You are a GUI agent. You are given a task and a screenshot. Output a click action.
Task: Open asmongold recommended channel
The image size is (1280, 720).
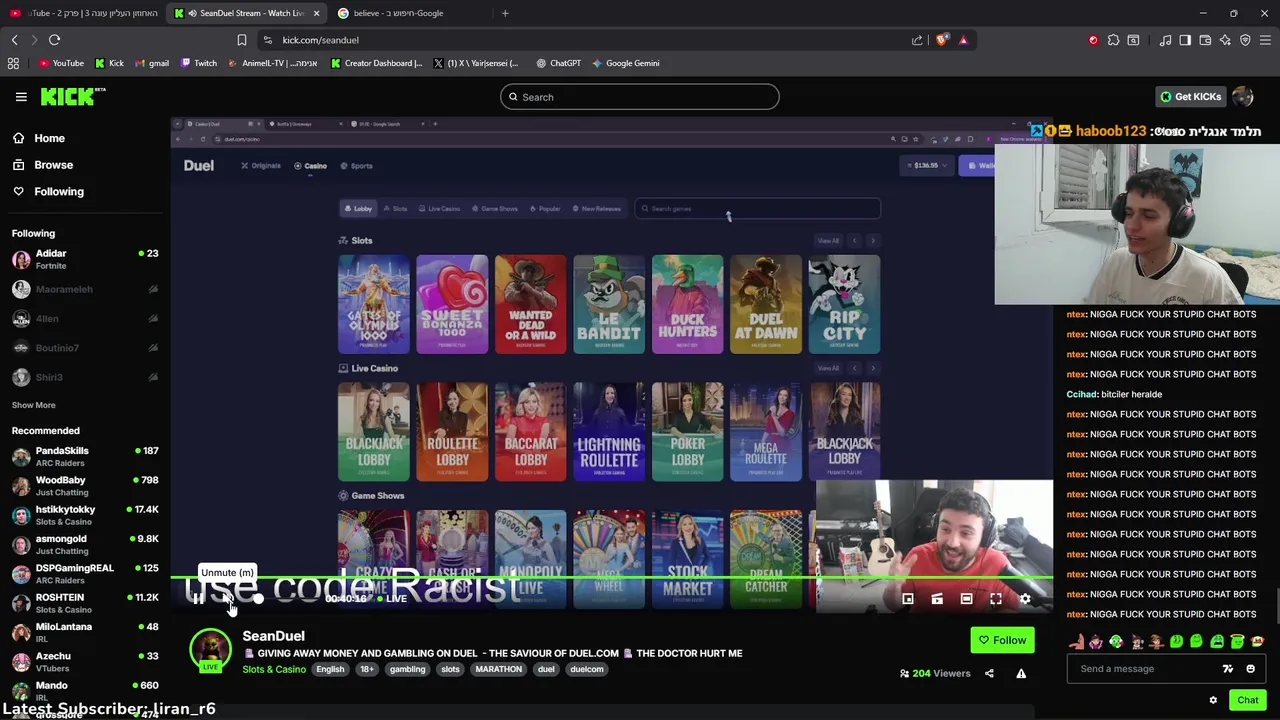pyautogui.click(x=85, y=544)
